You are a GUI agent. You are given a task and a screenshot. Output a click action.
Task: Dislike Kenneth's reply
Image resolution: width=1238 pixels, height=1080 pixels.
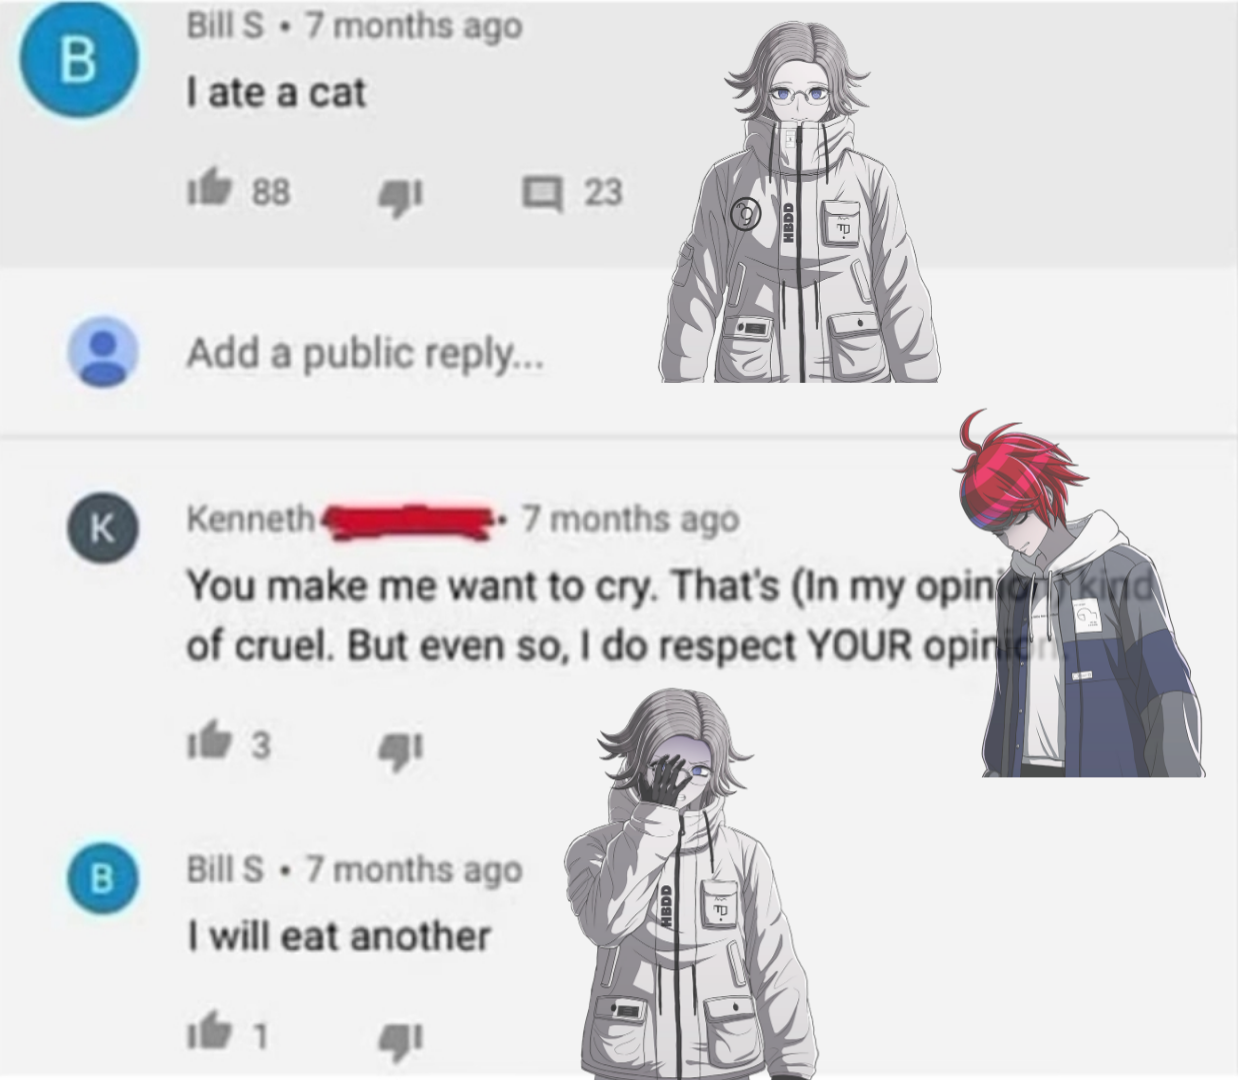click(x=400, y=749)
